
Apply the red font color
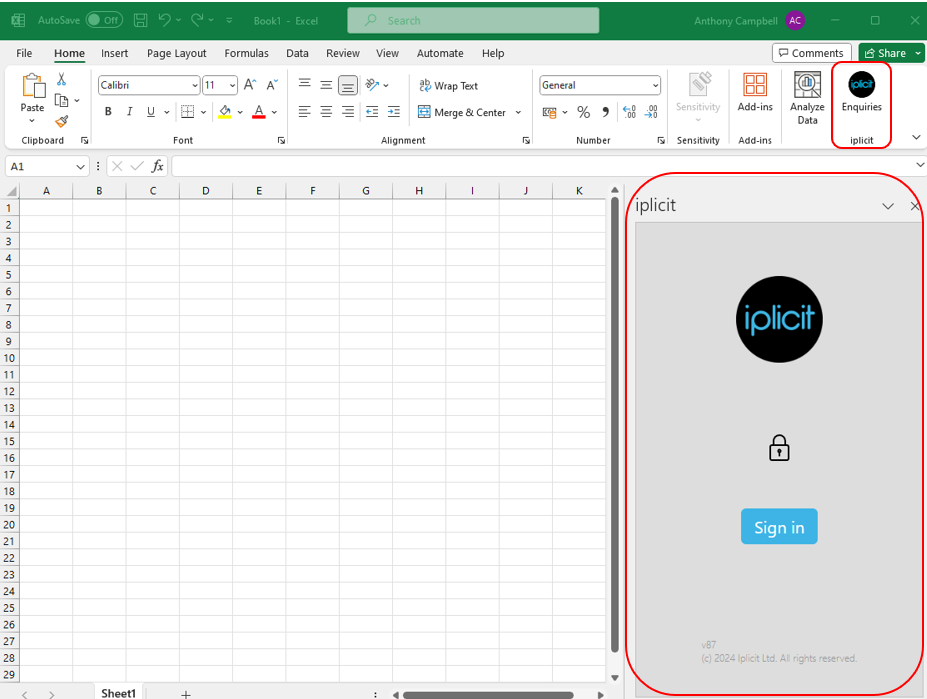[x=258, y=112]
